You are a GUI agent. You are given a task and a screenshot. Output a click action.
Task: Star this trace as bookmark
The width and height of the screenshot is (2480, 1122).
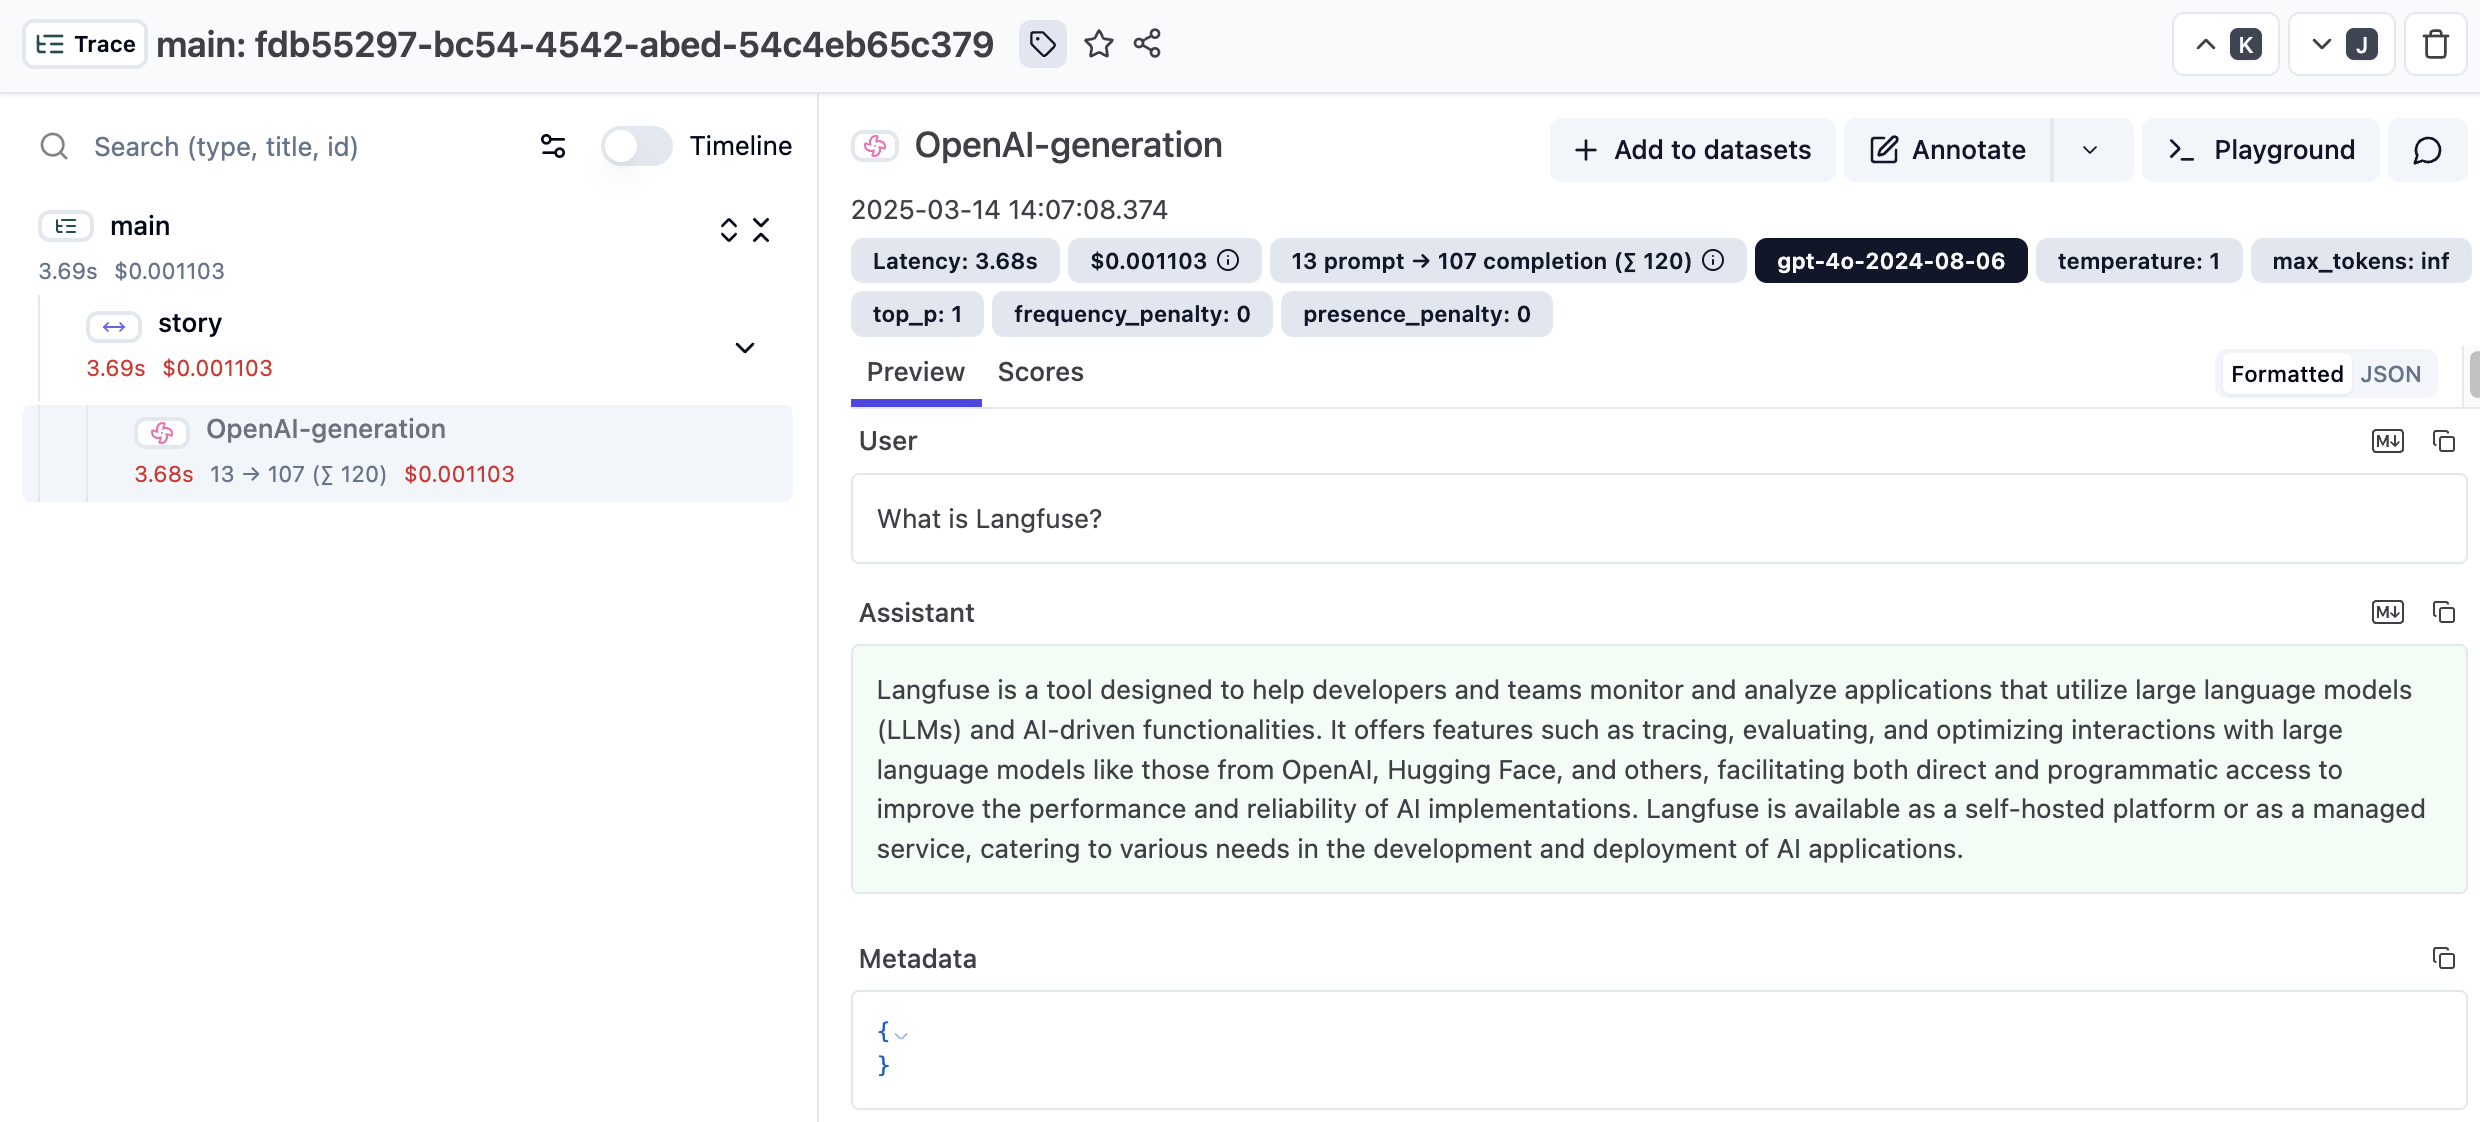(1099, 44)
